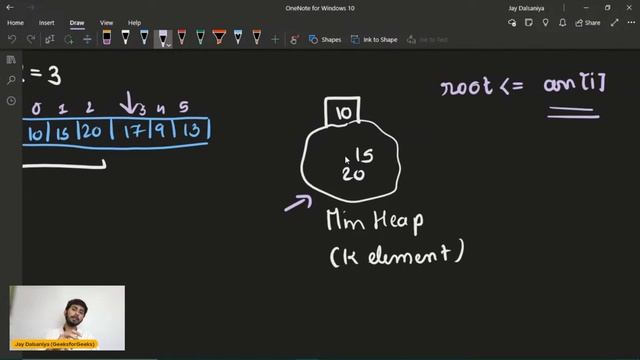Viewport: 640px width, 360px height.
Task: Open recent notes clock icon
Action: [11, 100]
